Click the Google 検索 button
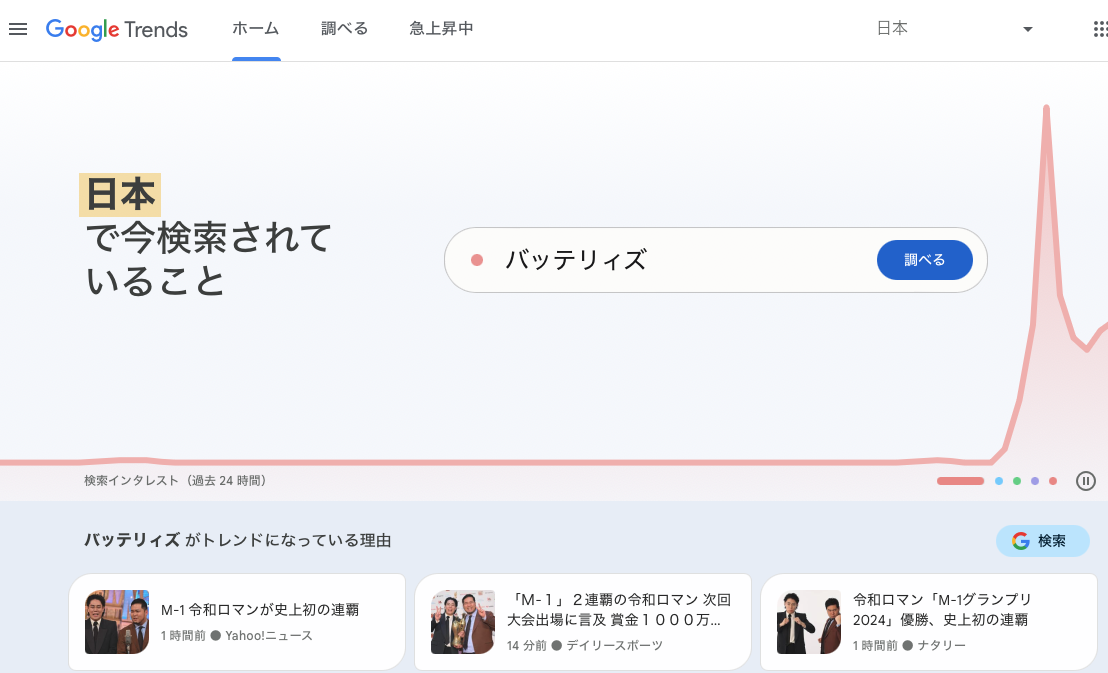The width and height of the screenshot is (1108, 673). click(1042, 541)
